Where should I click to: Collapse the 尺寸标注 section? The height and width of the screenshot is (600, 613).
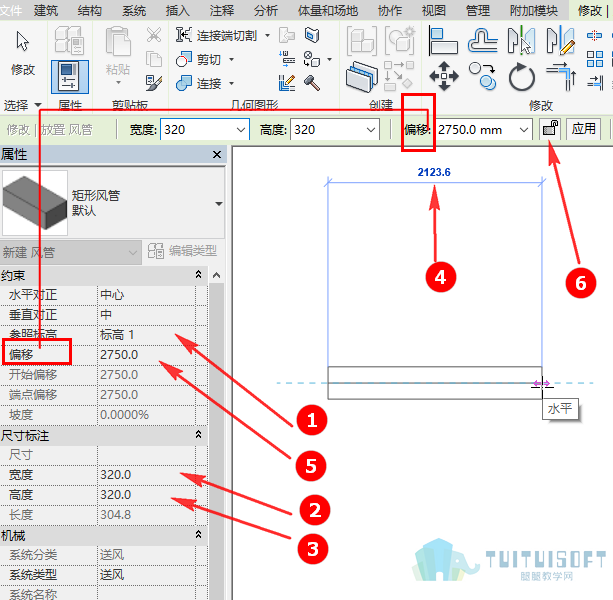[199, 435]
